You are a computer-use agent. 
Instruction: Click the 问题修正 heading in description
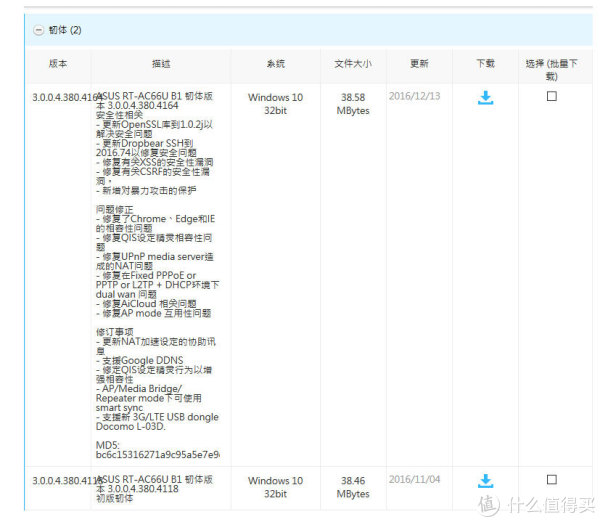pos(114,209)
